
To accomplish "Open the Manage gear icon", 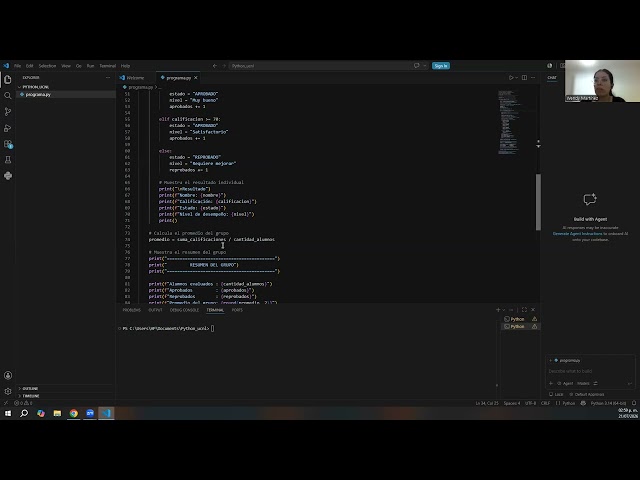I will click(x=8, y=391).
